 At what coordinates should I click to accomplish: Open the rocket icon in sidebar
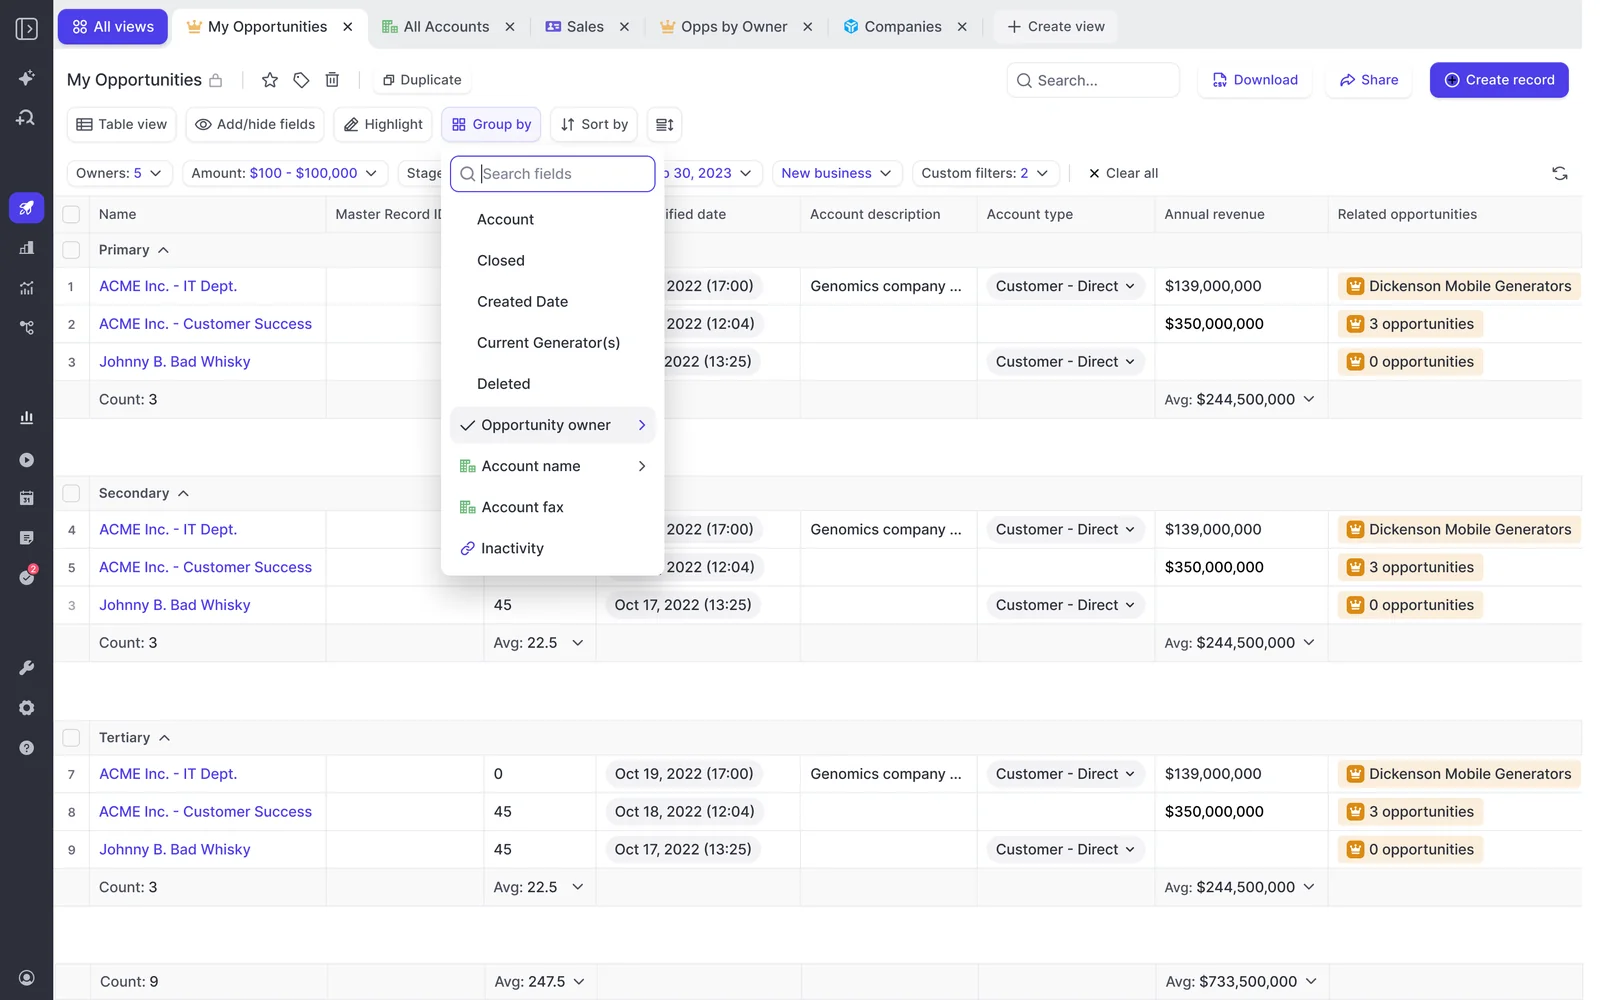pyautogui.click(x=27, y=208)
